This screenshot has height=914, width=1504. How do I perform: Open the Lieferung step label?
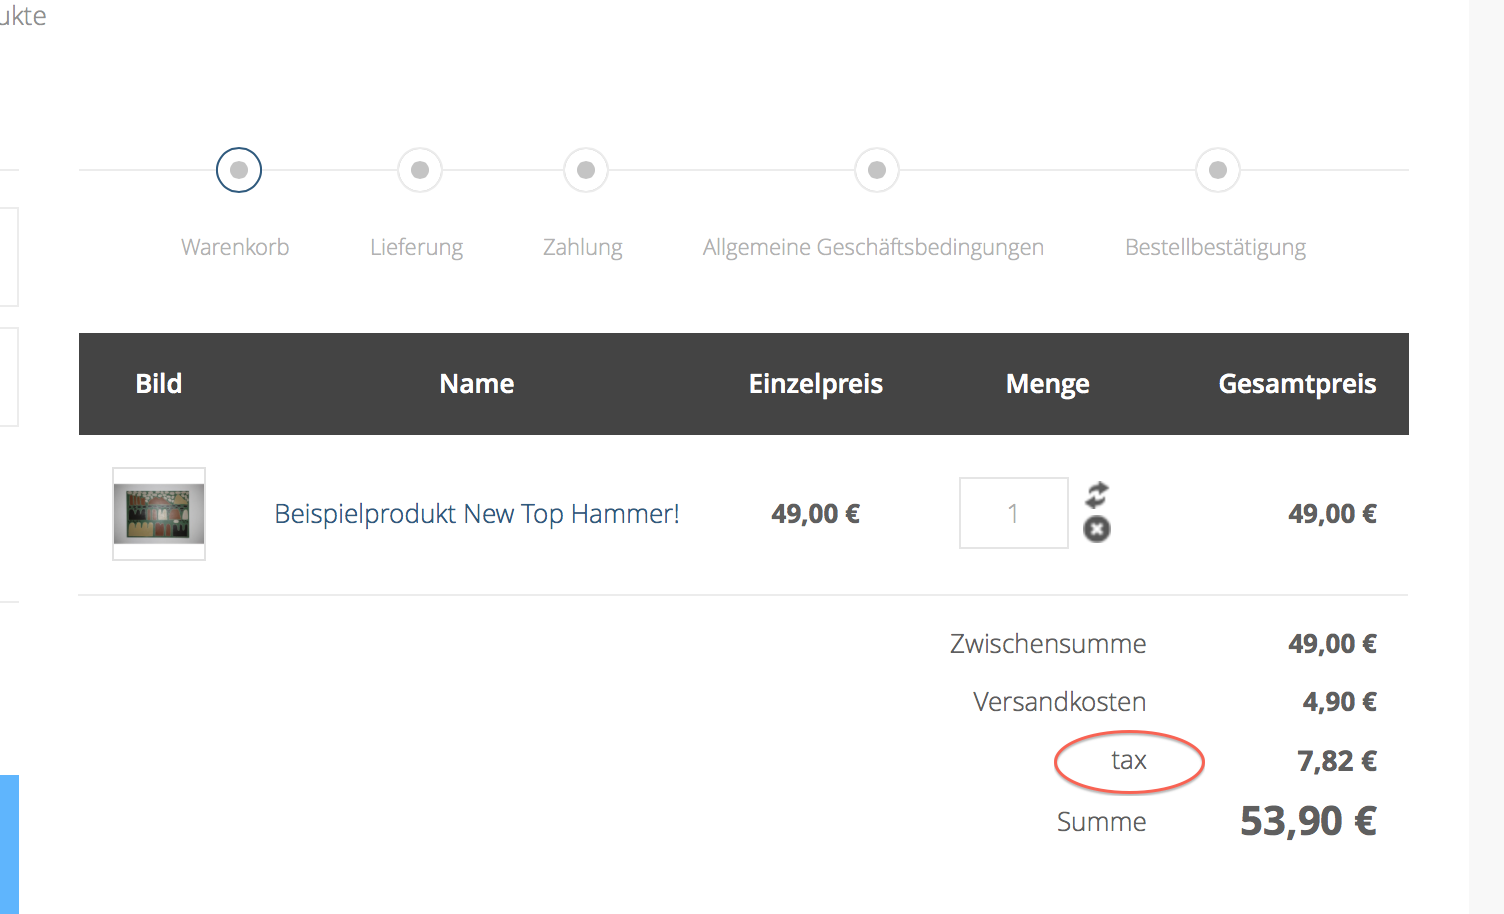pos(417,247)
